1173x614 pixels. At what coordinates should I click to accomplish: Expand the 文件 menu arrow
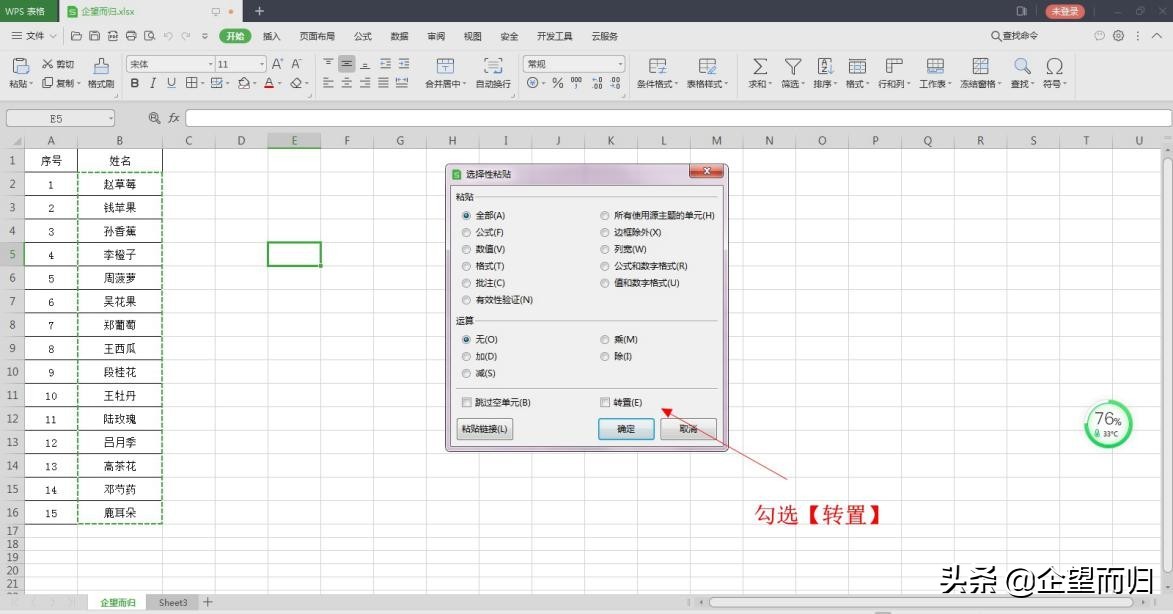pyautogui.click(x=53, y=36)
